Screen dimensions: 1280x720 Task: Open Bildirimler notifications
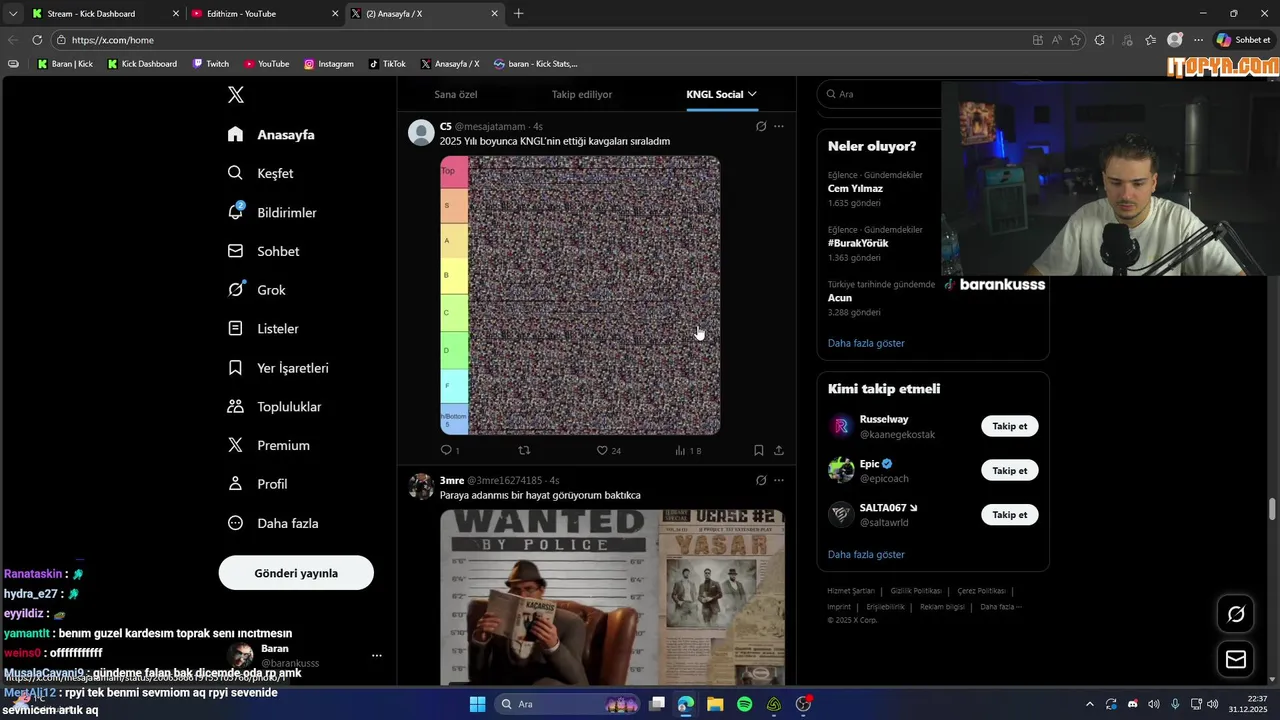point(272,212)
